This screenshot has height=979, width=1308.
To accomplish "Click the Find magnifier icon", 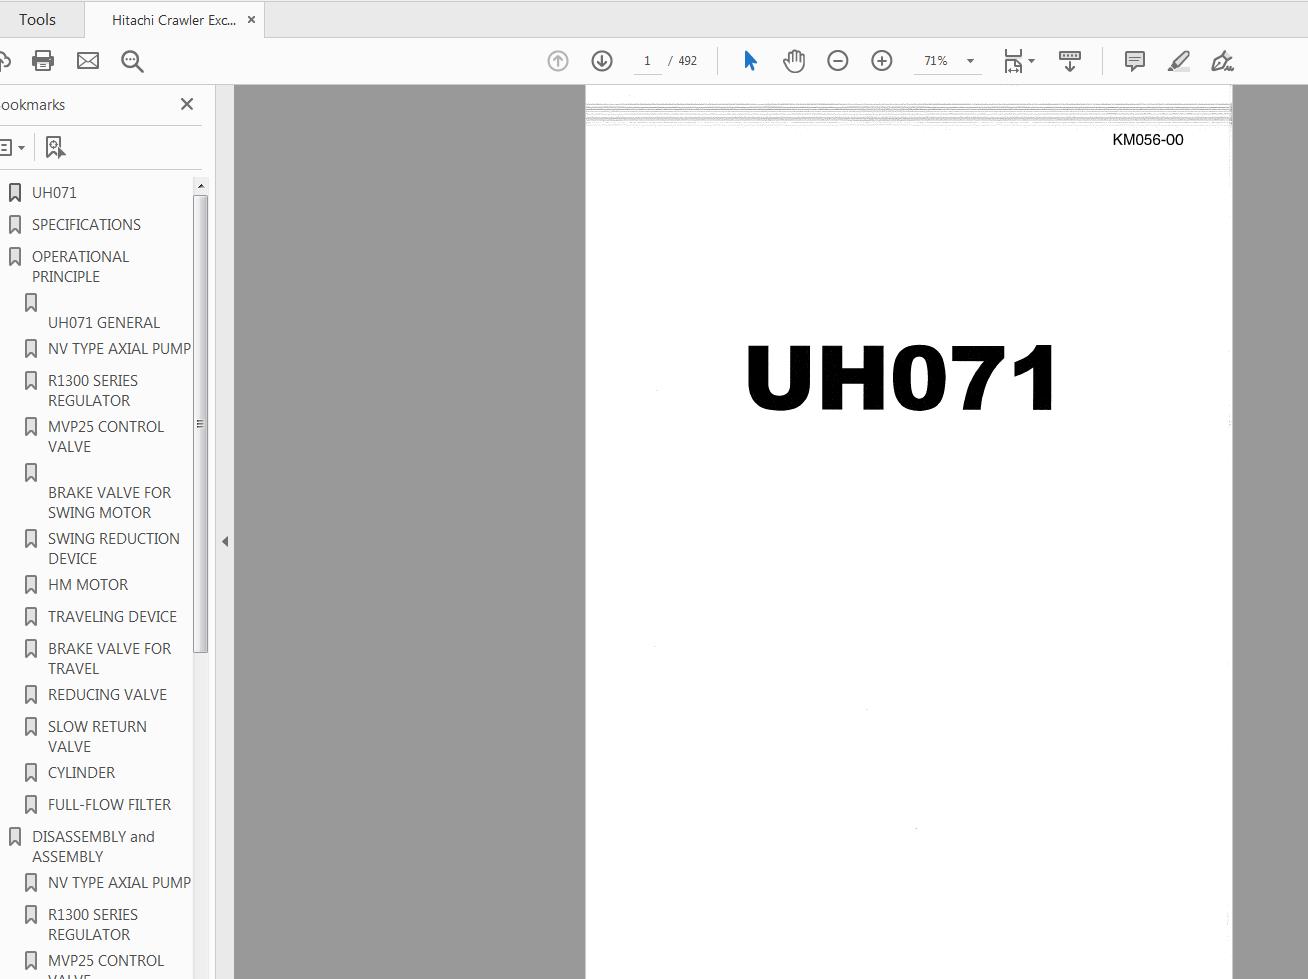I will pos(131,60).
